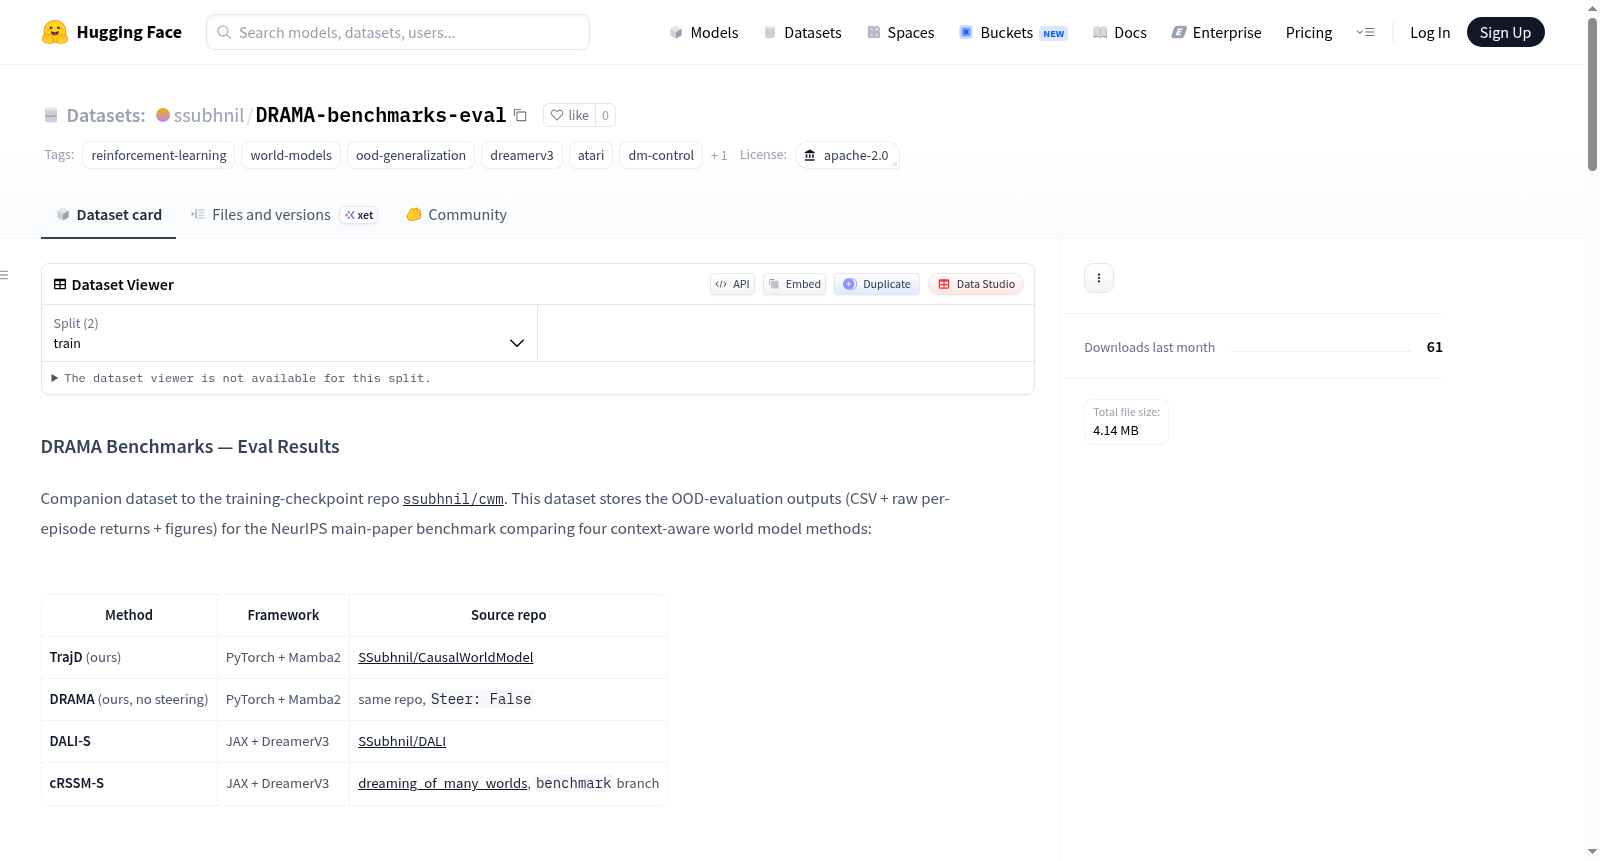Open the dreaming_of_many_worlds link
This screenshot has width=1600, height=861.
point(443,783)
